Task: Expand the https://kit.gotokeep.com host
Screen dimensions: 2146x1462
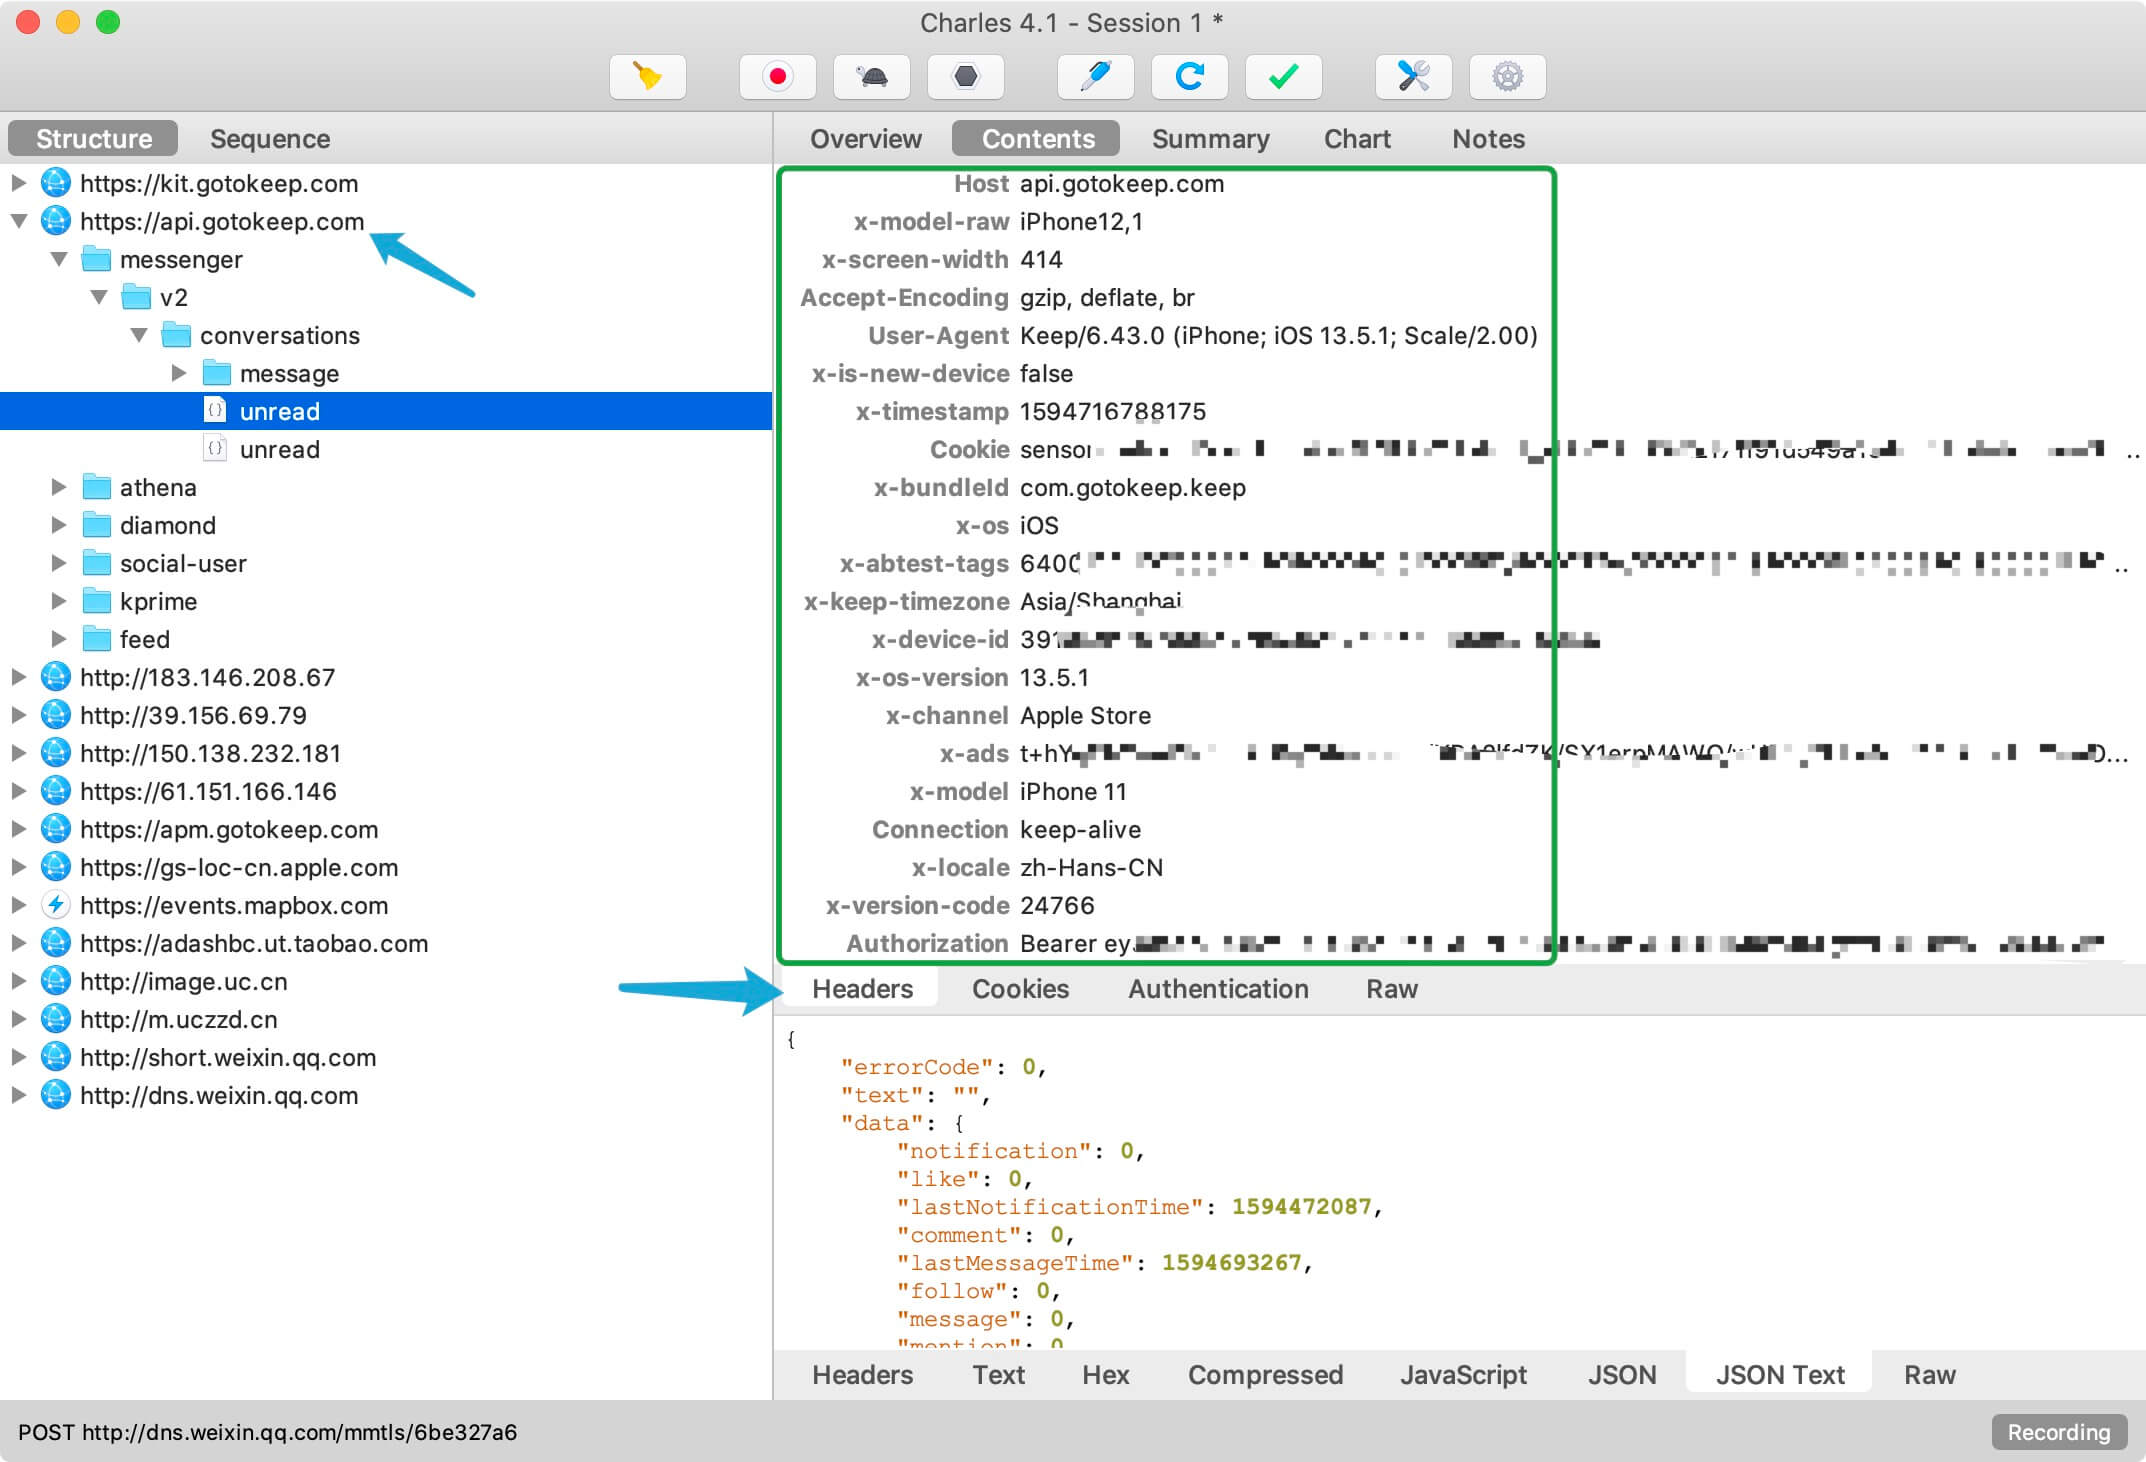Action: point(18,183)
